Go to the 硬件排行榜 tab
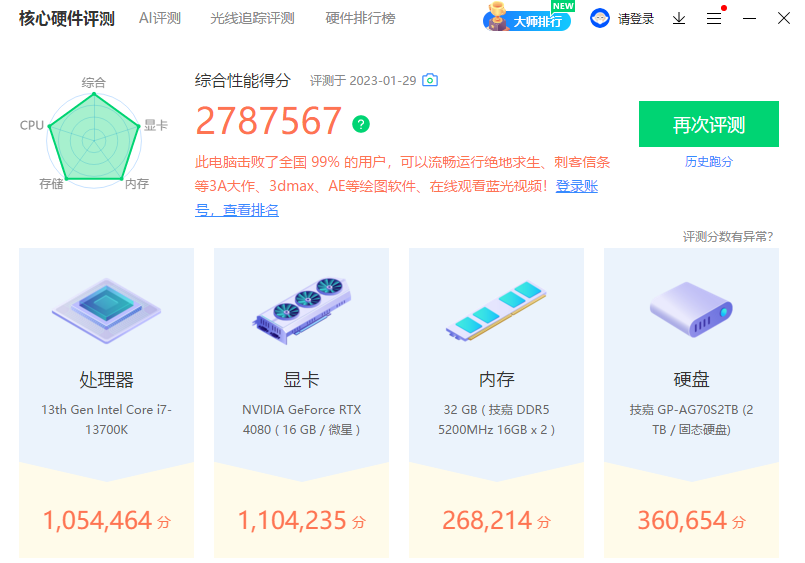Image resolution: width=805 pixels, height=563 pixels. pos(360,19)
